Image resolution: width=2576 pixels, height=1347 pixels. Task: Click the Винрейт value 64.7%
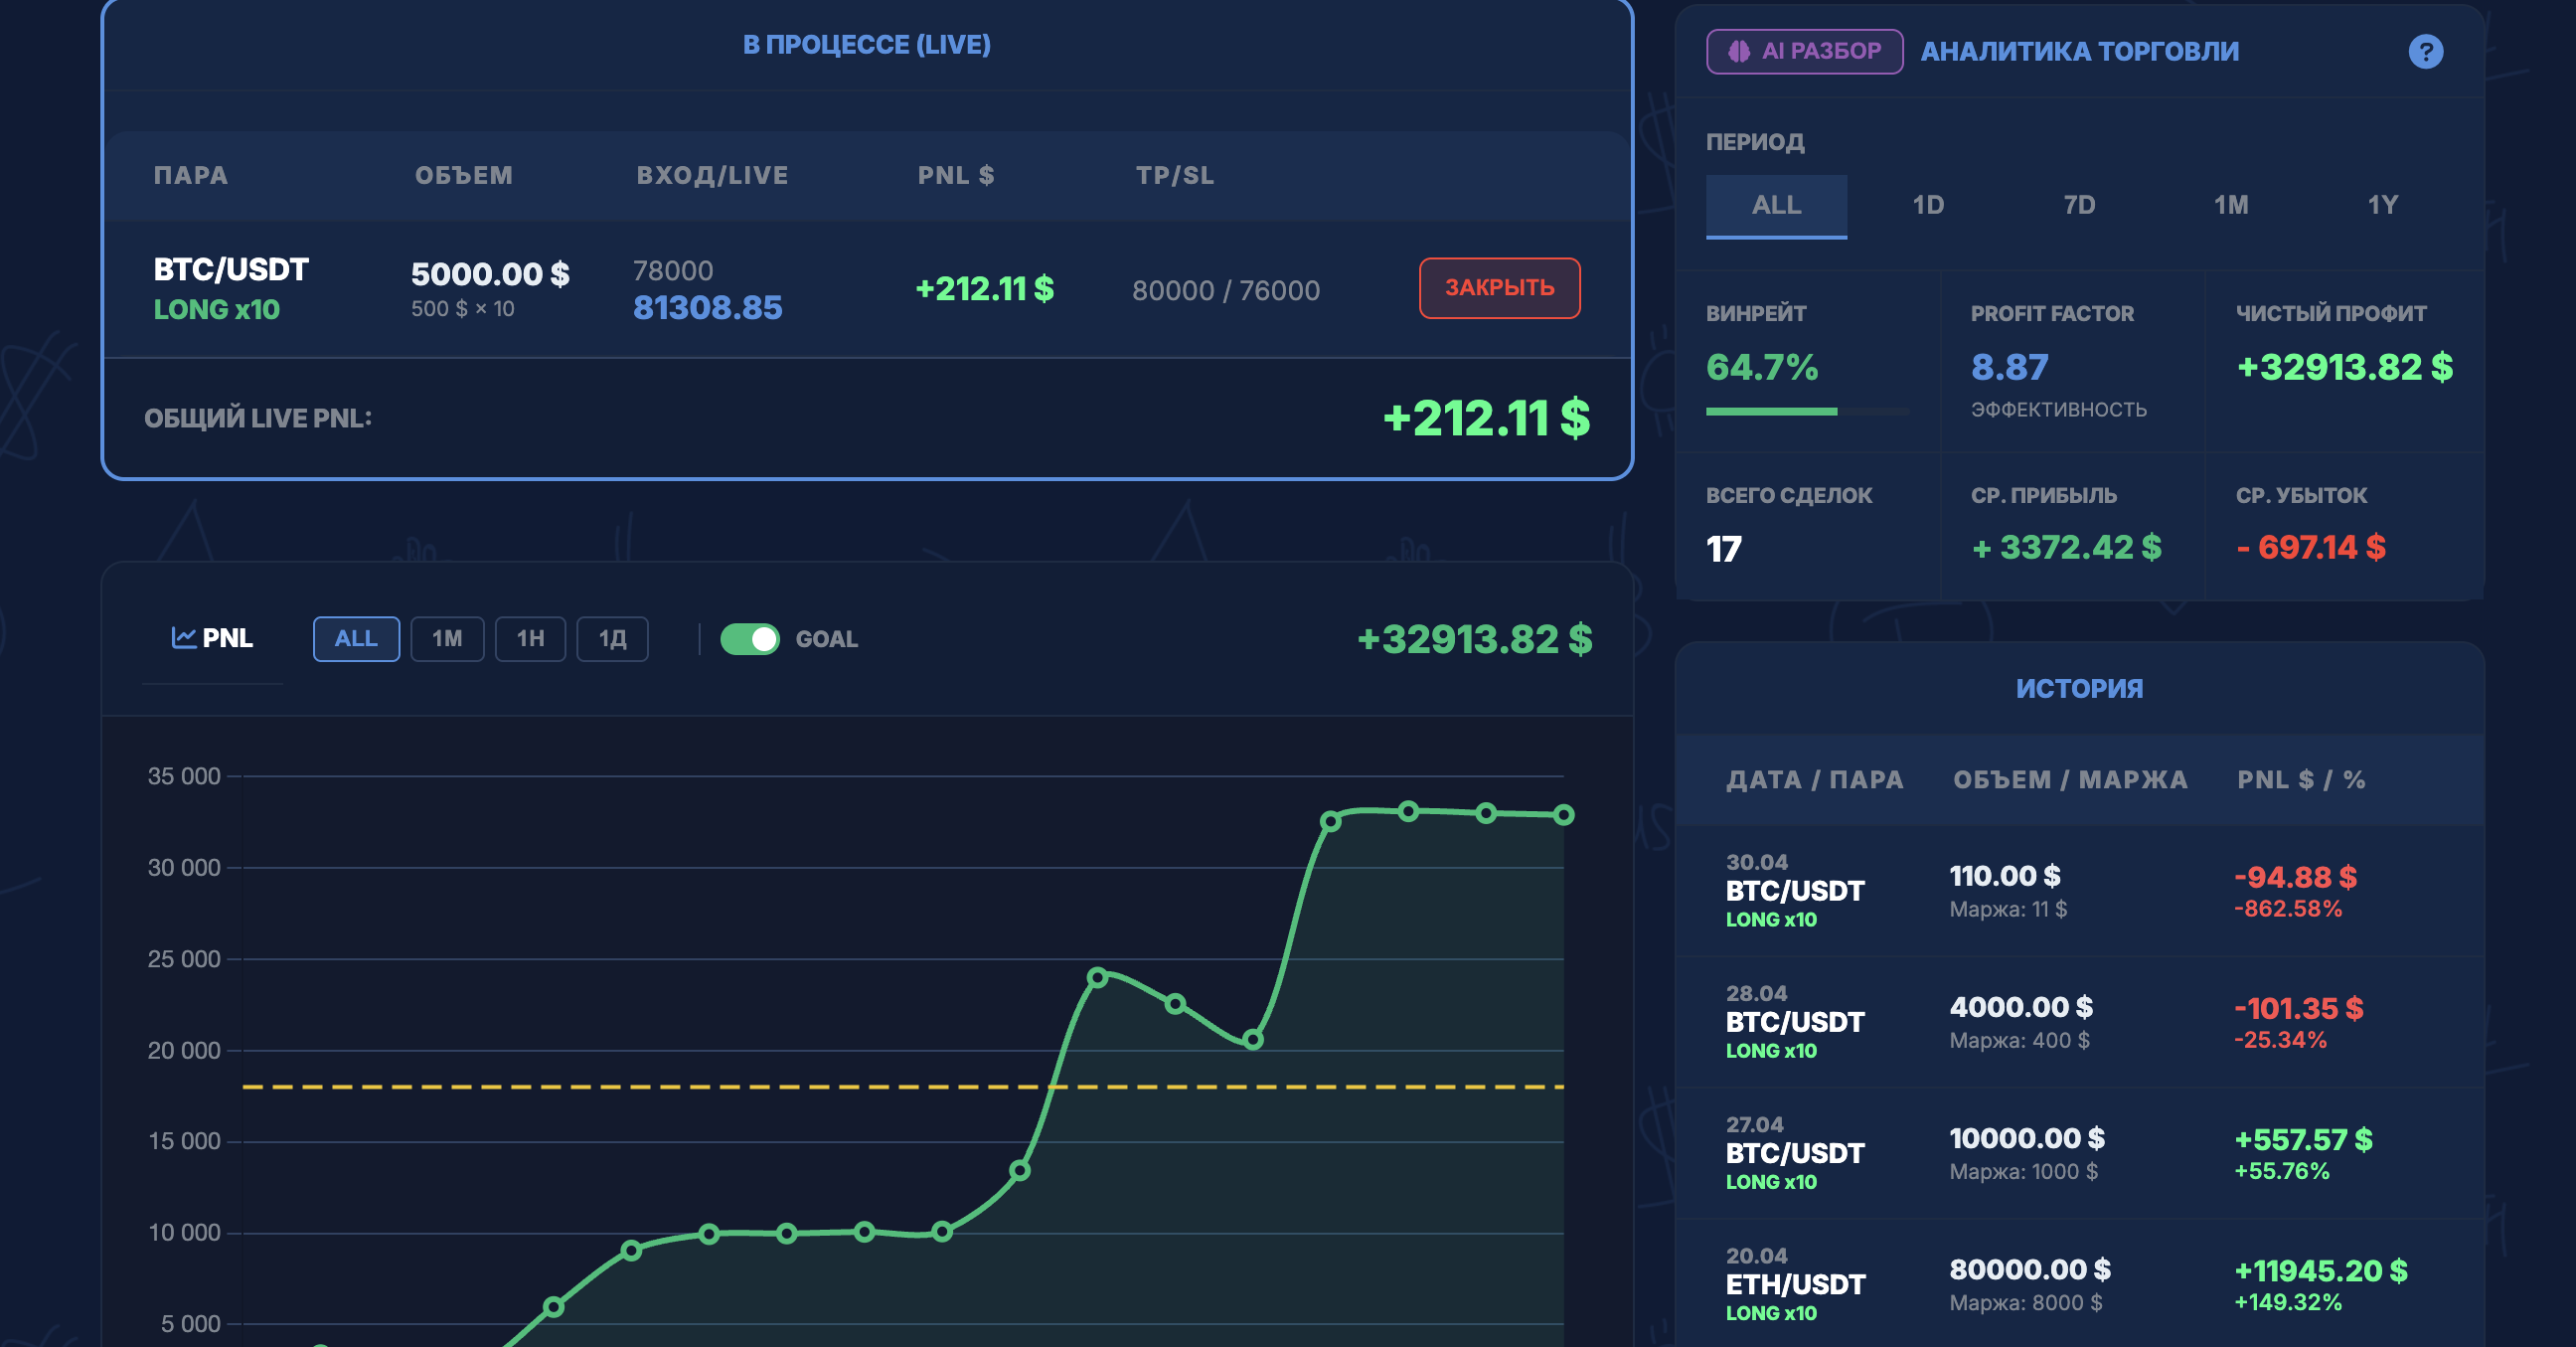(x=1762, y=367)
